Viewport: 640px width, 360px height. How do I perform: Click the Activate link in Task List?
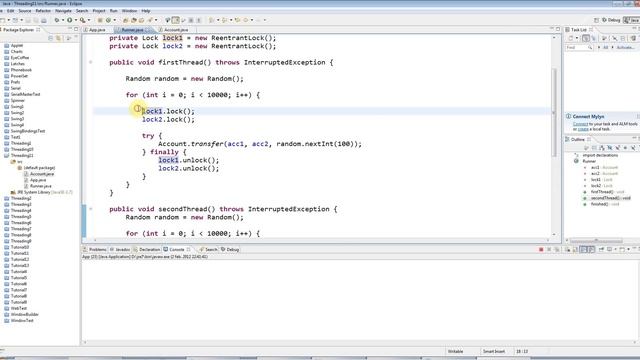625,47
